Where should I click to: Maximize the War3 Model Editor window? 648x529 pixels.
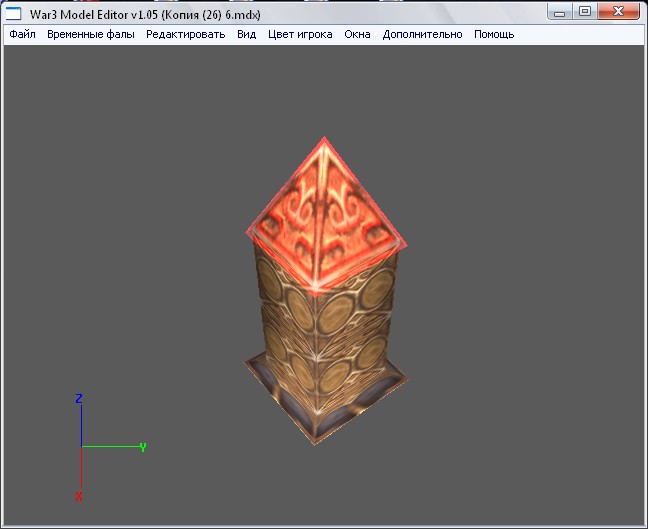(585, 12)
